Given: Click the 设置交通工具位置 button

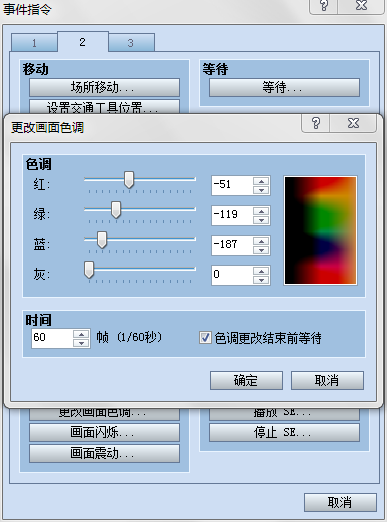Looking at the screenshot, I should (104, 107).
